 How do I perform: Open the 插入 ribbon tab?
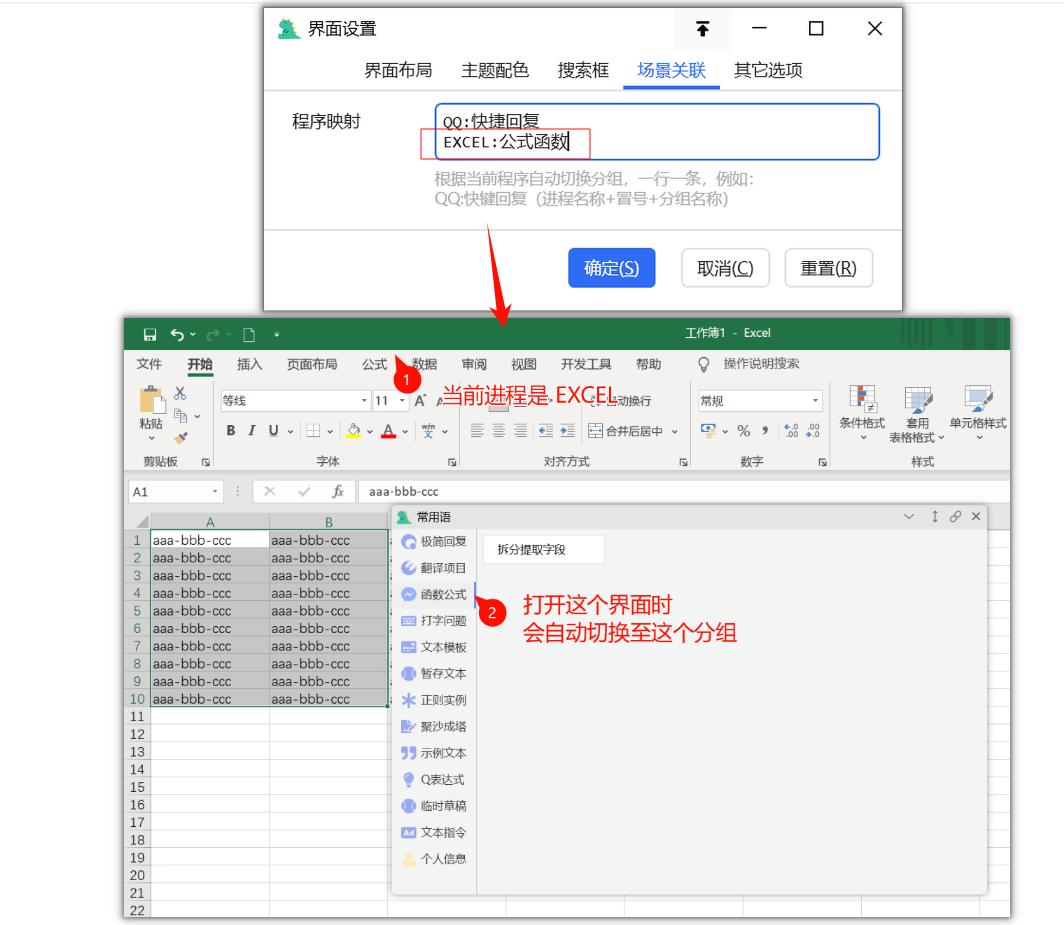pyautogui.click(x=249, y=364)
